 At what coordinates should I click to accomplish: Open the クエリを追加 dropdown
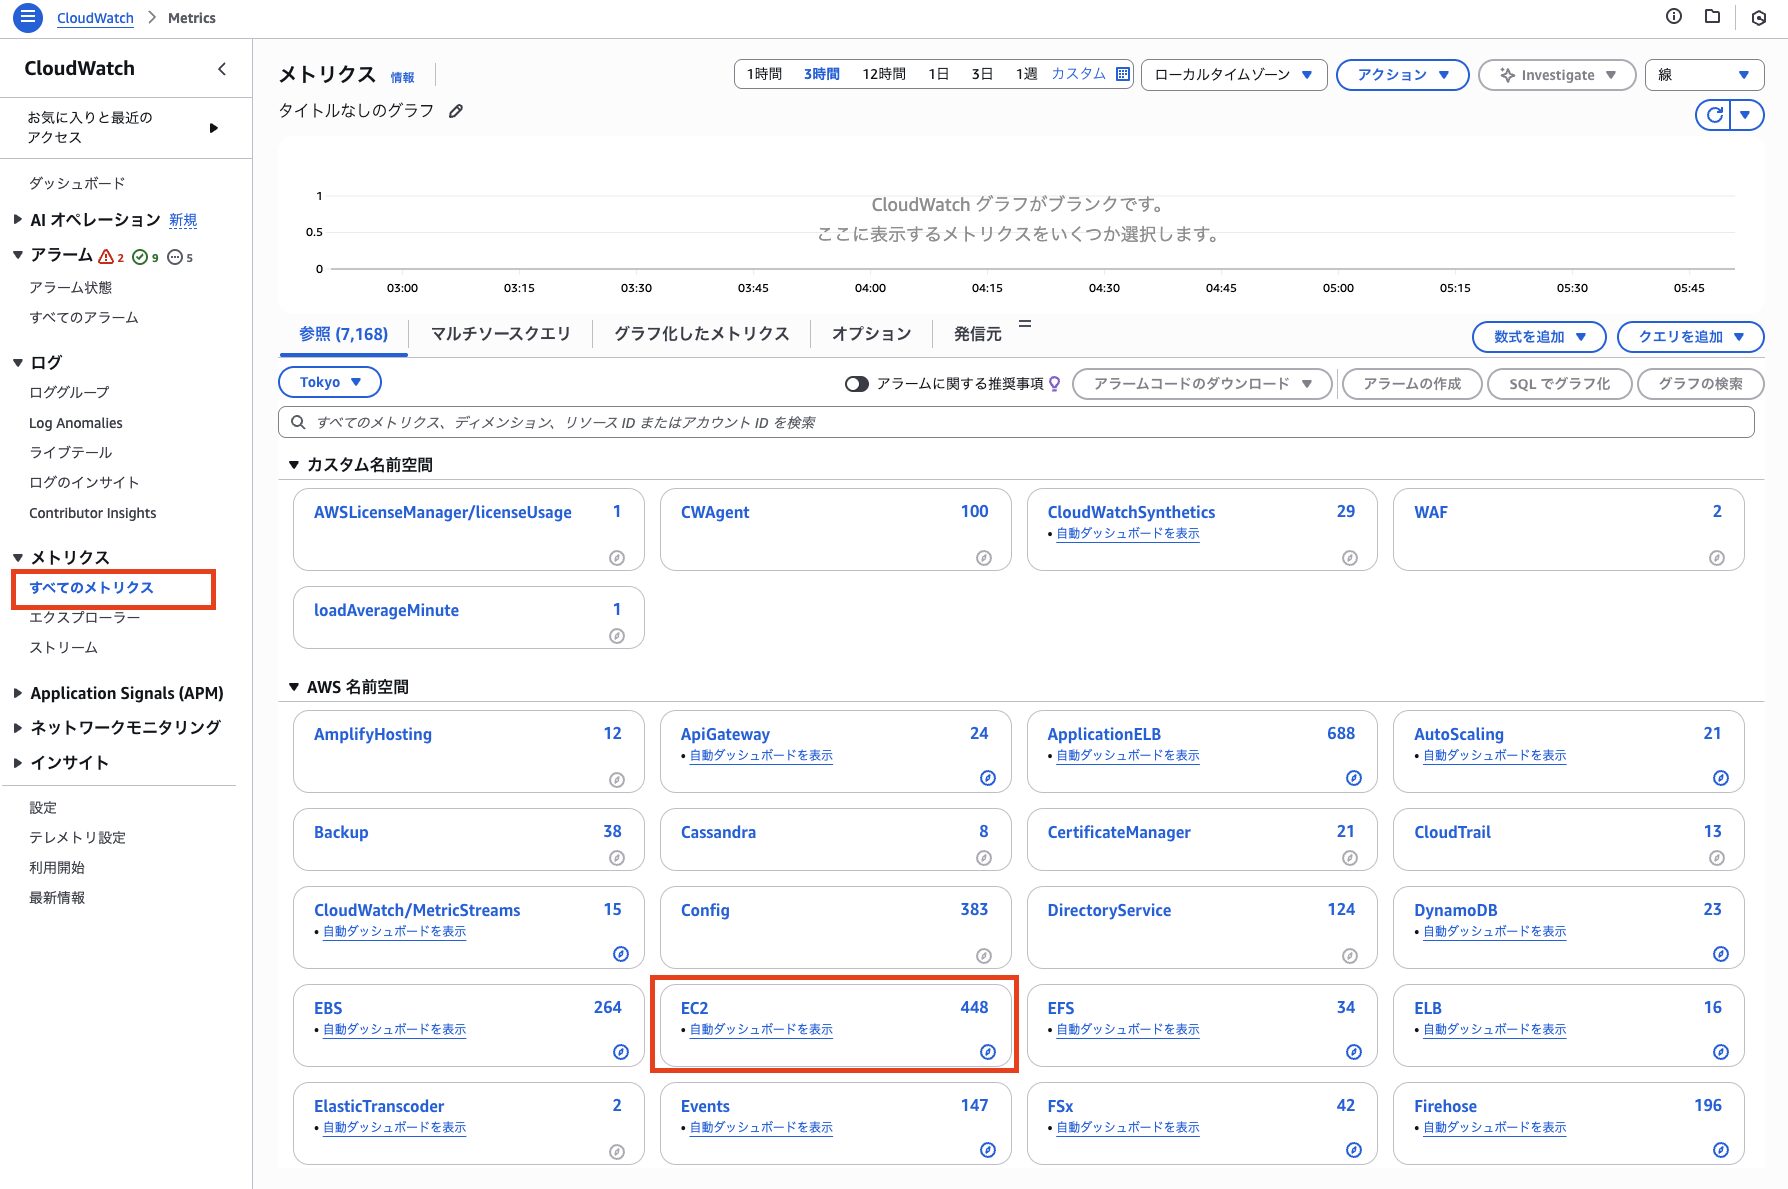[1690, 337]
